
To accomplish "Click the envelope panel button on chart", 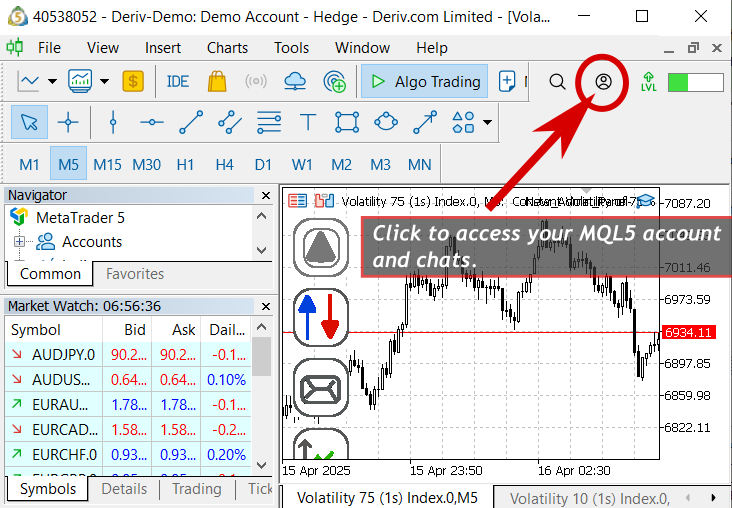I will point(321,388).
